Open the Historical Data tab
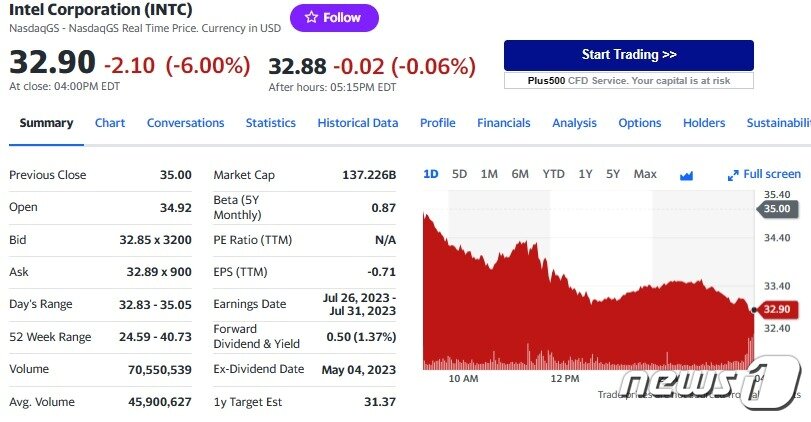The width and height of the screenshot is (811, 422). tap(357, 123)
